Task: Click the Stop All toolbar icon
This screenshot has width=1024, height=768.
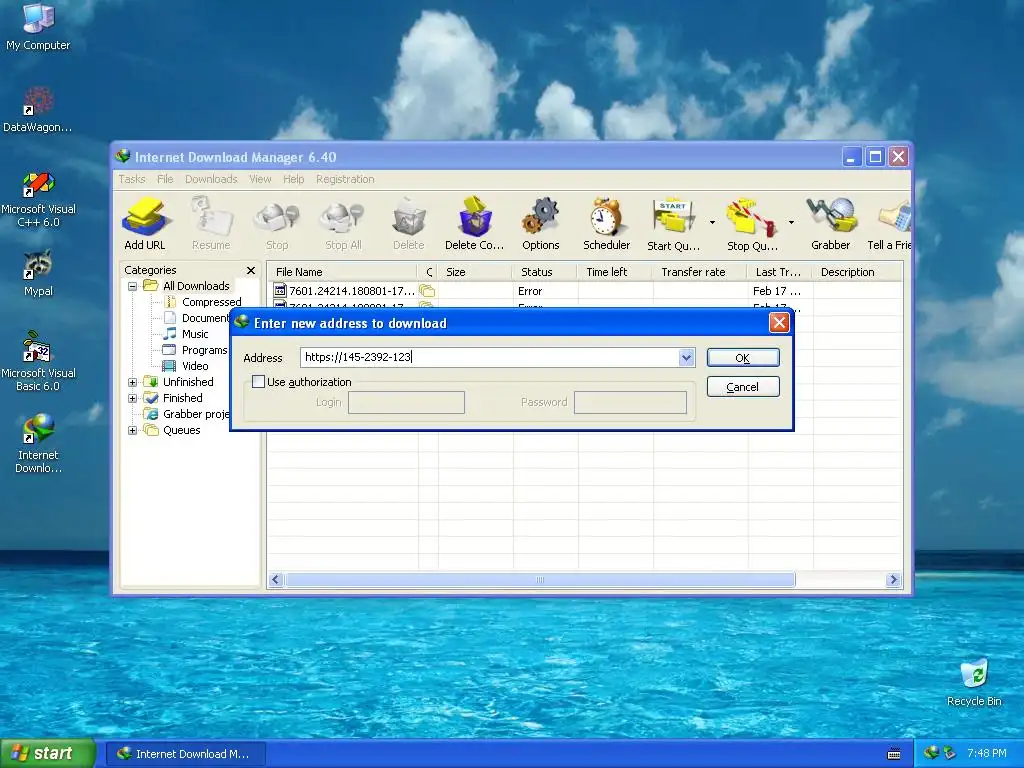Action: 343,217
